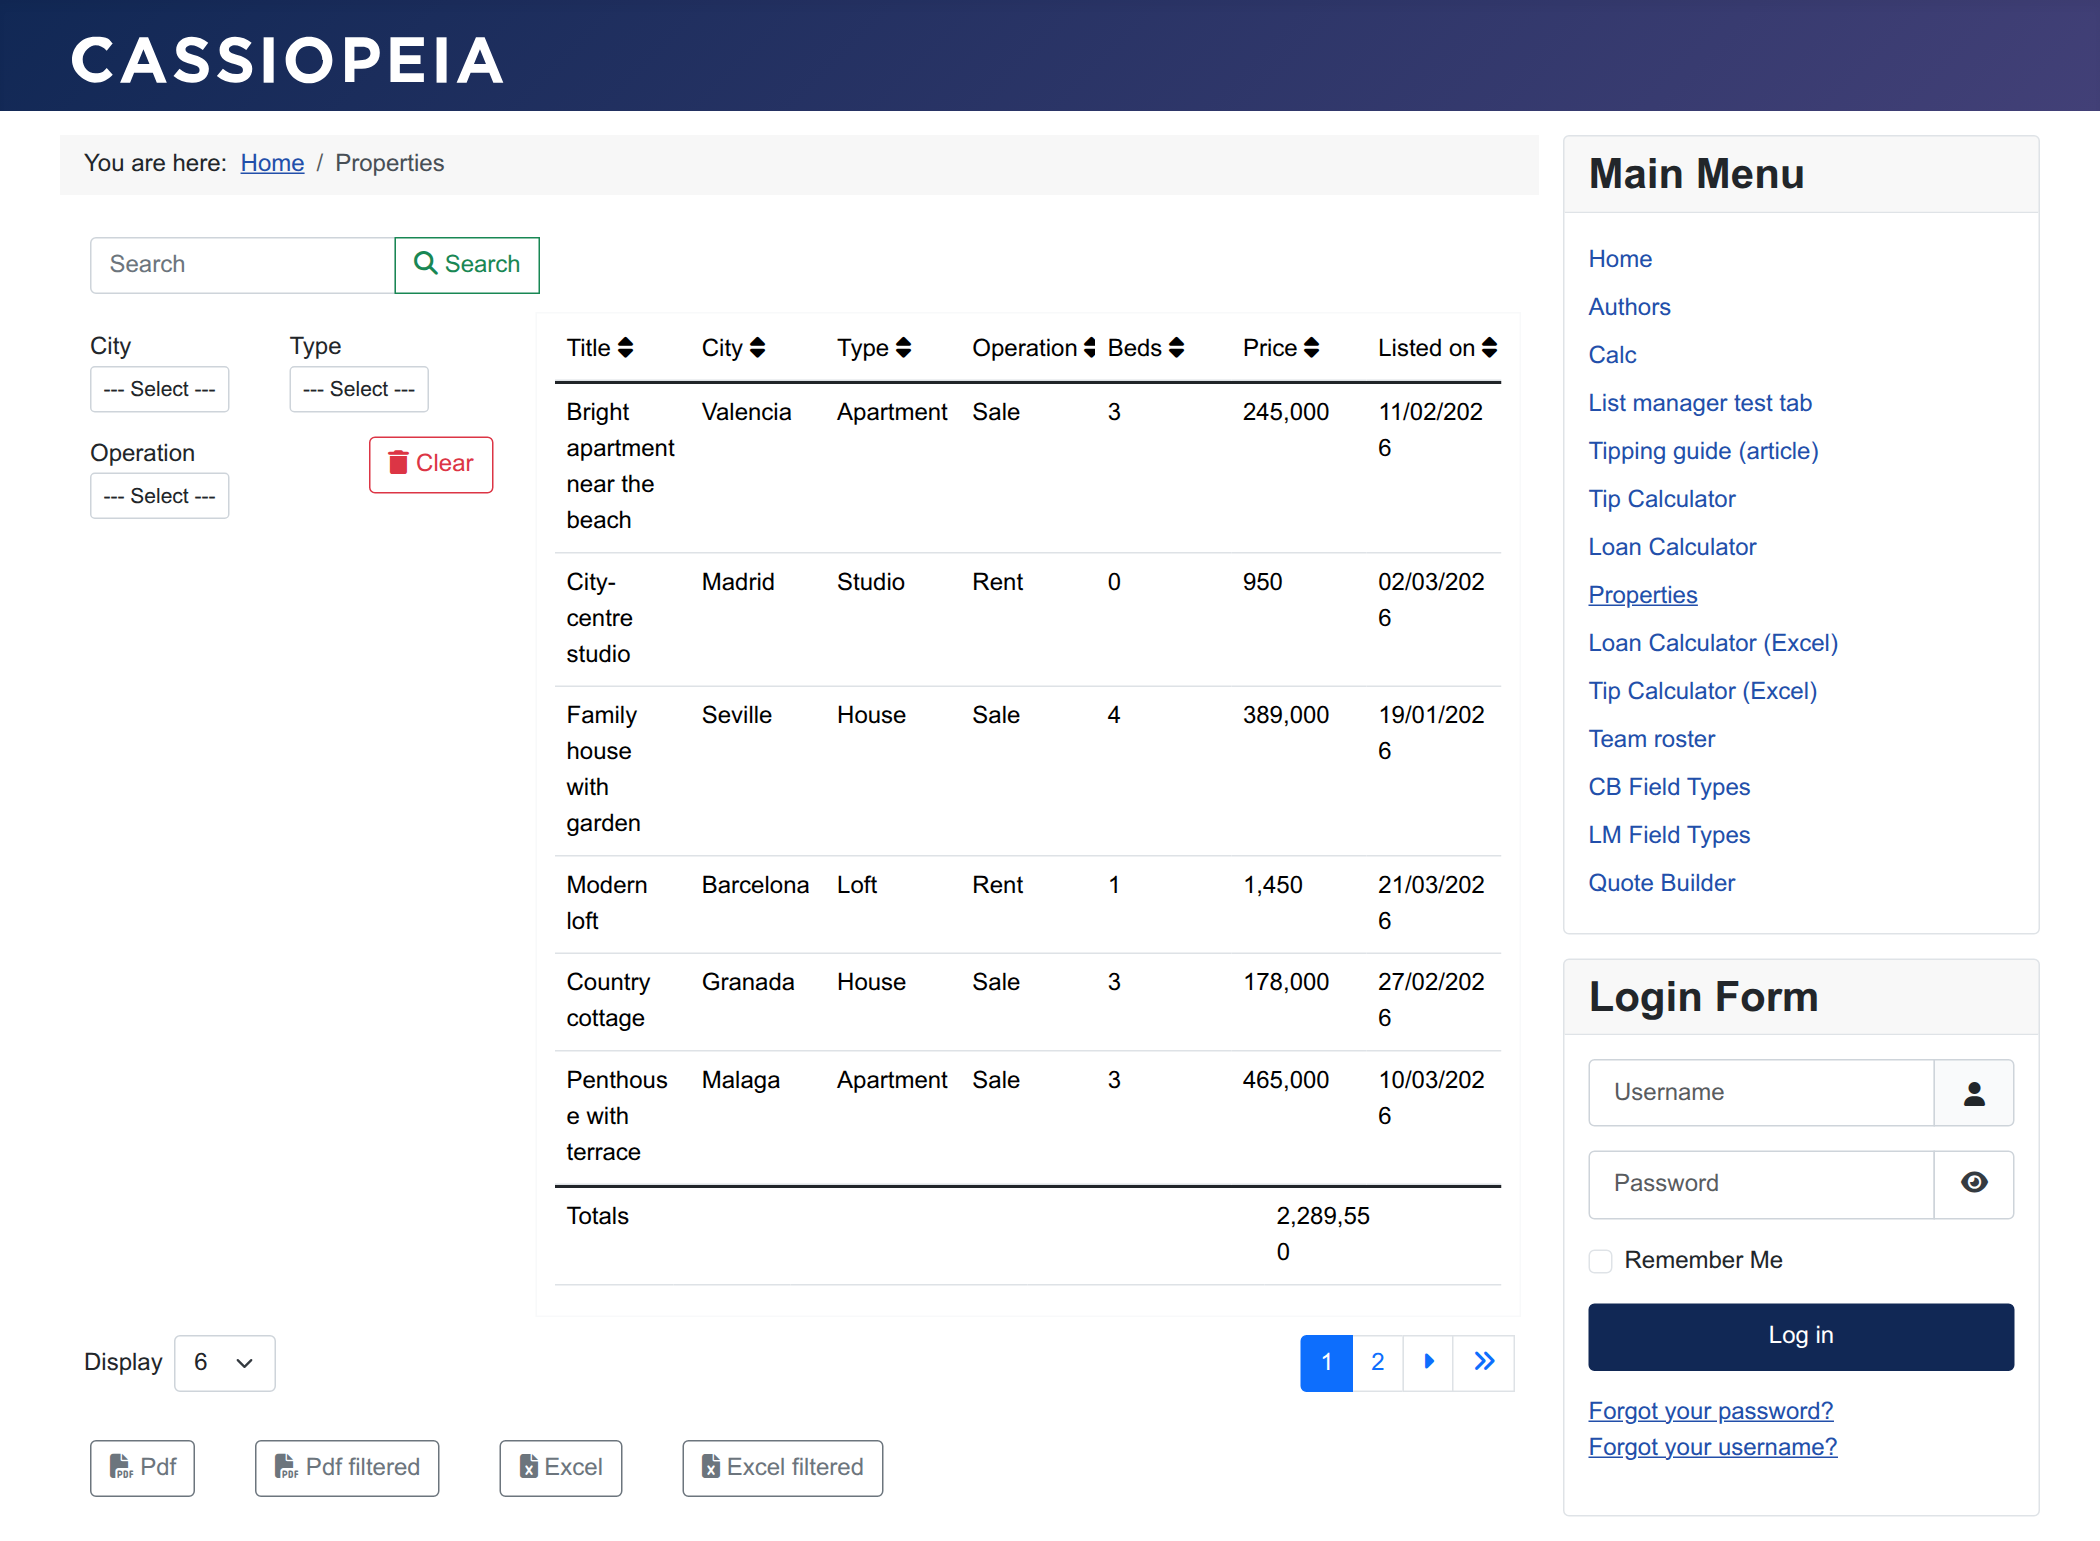The height and width of the screenshot is (1541, 2100).
Task: Click 'Modern loft' title cell
Action: [x=607, y=903]
